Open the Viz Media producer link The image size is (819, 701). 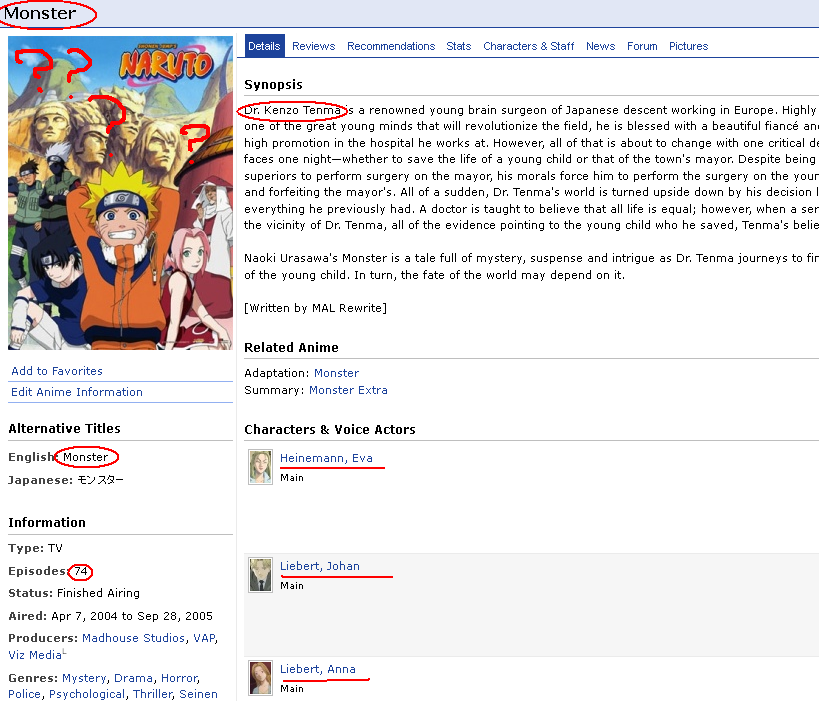pos(35,655)
